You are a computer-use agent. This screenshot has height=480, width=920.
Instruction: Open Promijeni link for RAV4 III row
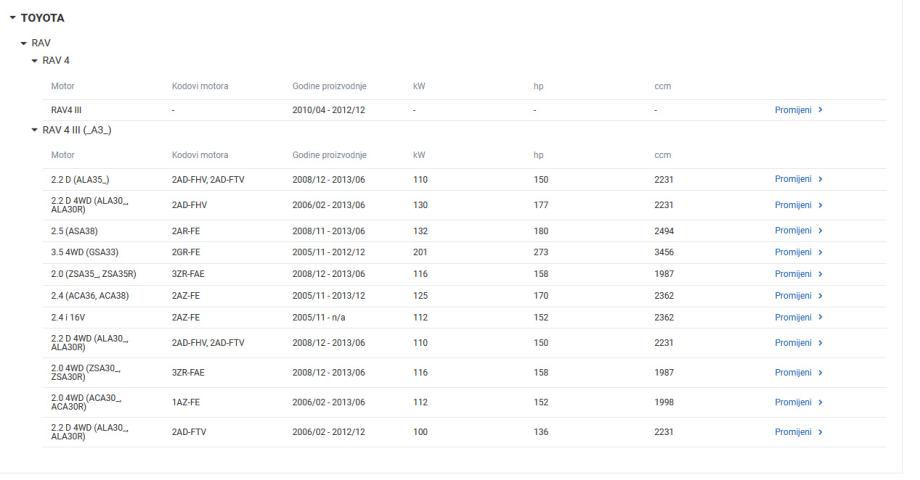pyautogui.click(x=798, y=110)
